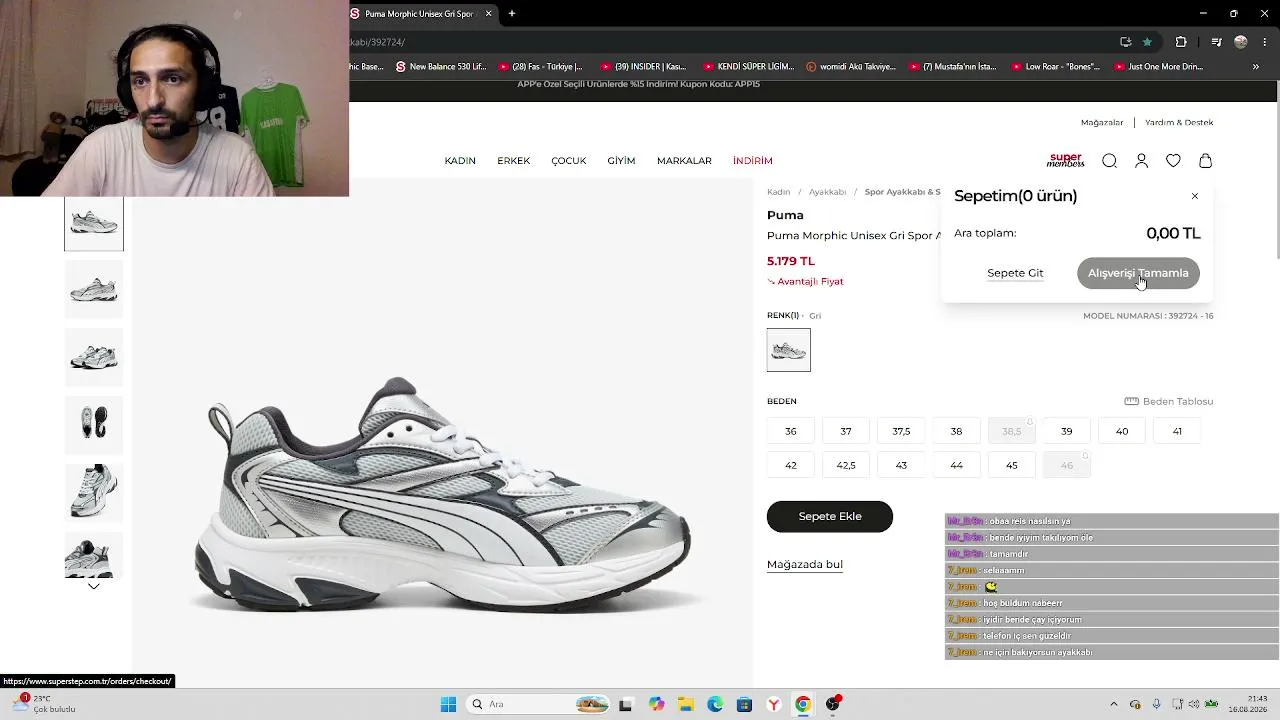Open Microsoft Store from the taskbar
This screenshot has height=720, width=1280.
744,704
